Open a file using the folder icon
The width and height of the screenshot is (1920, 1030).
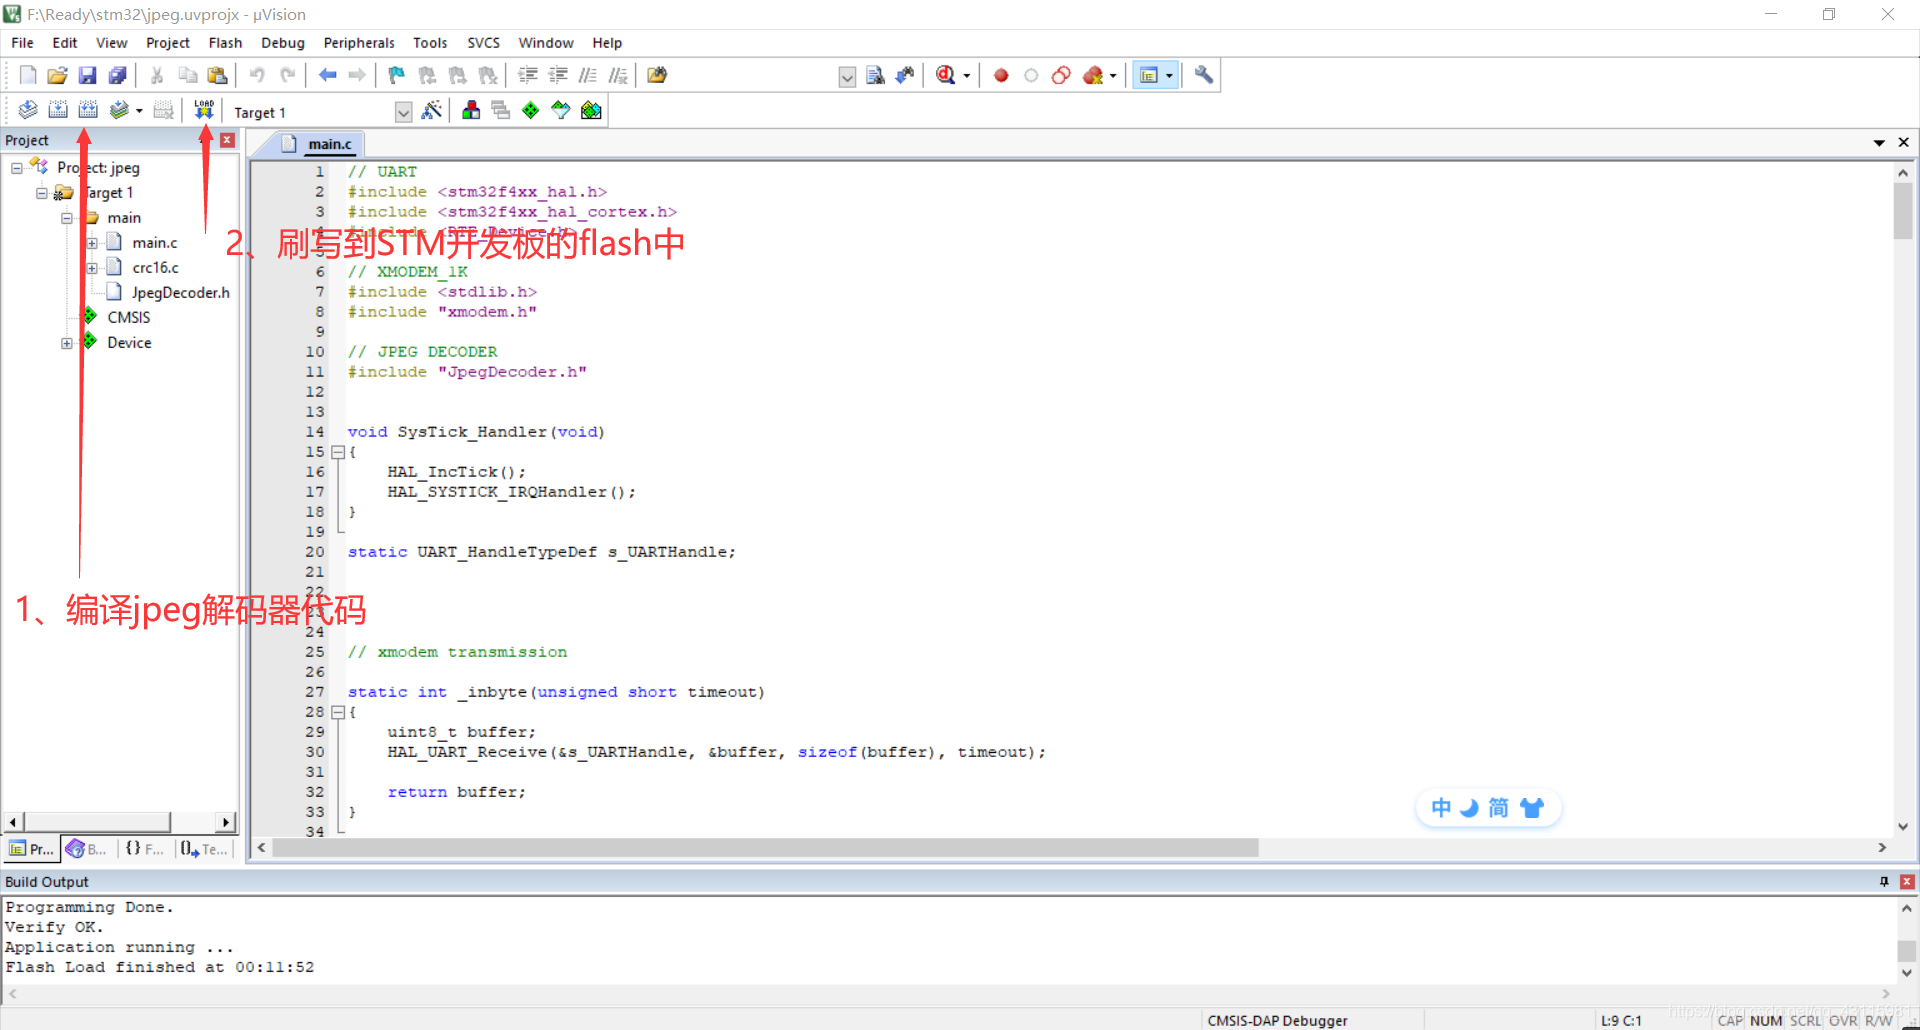tap(58, 75)
